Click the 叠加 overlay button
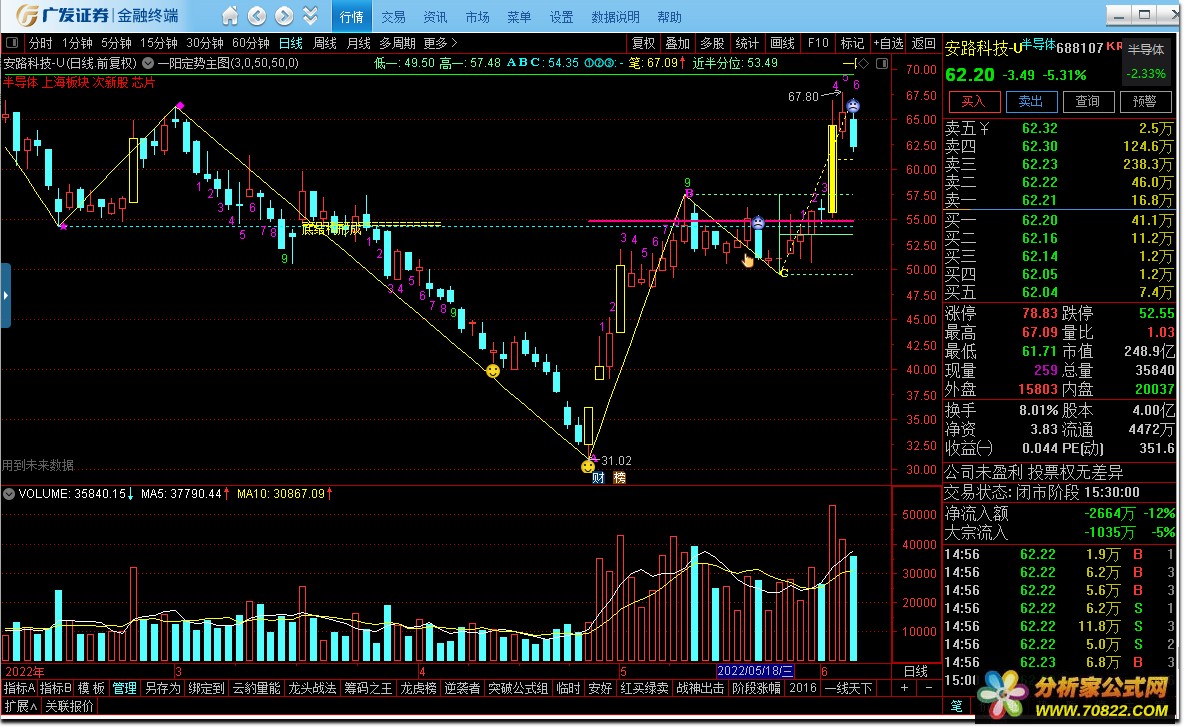The height and width of the screenshot is (727, 1185). (x=677, y=43)
